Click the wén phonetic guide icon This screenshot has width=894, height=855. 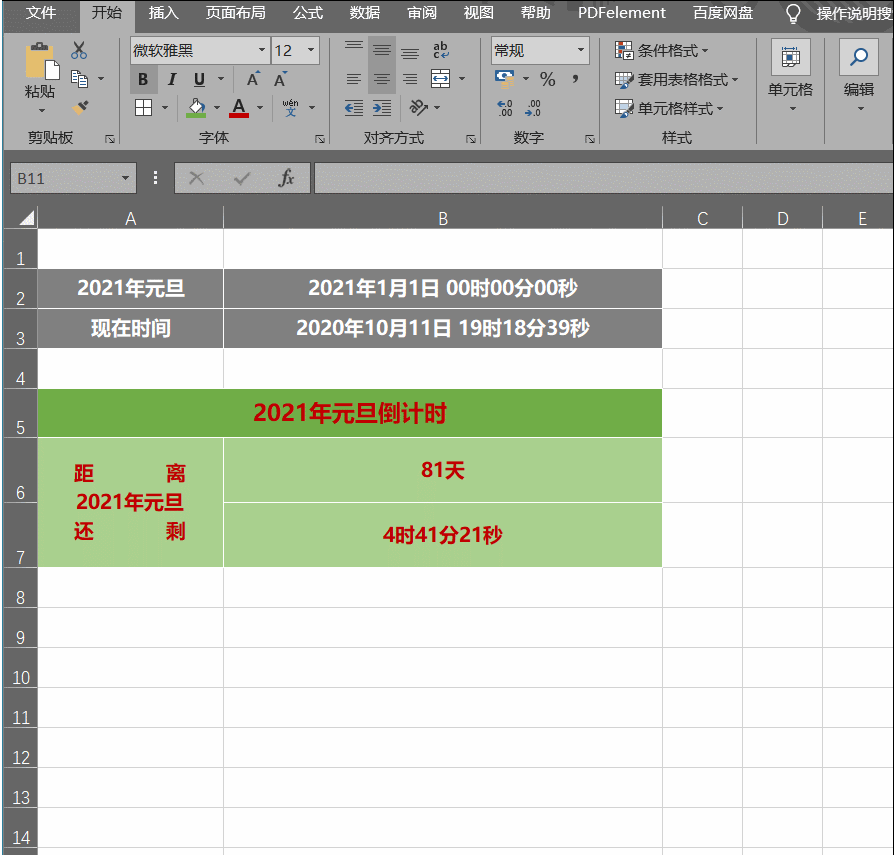291,107
